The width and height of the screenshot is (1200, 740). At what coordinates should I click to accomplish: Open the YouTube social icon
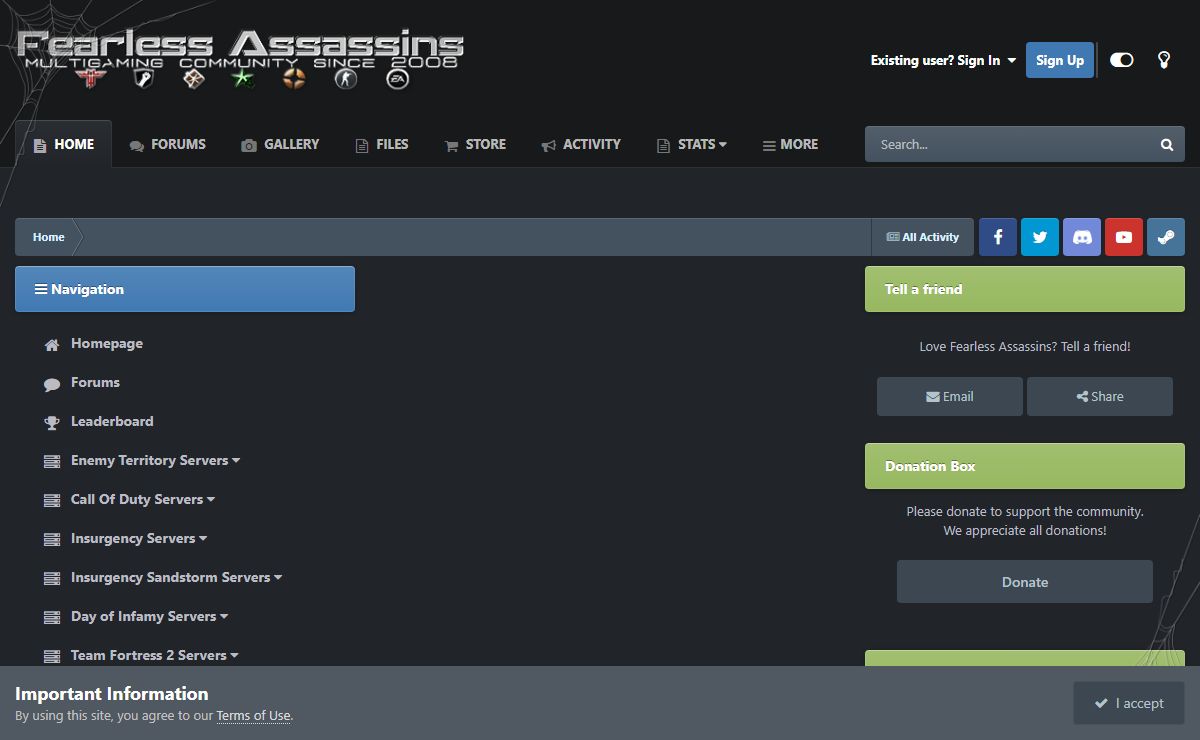[x=1124, y=237]
